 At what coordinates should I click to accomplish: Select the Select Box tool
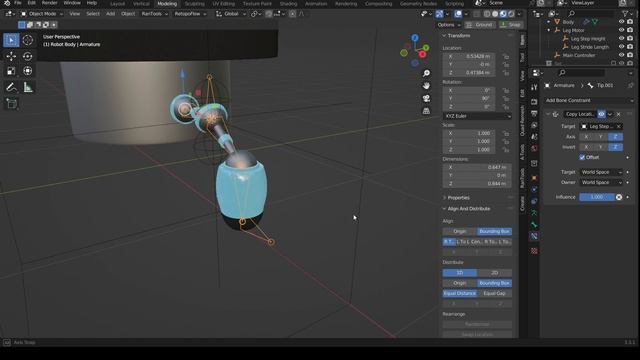tap(11, 40)
